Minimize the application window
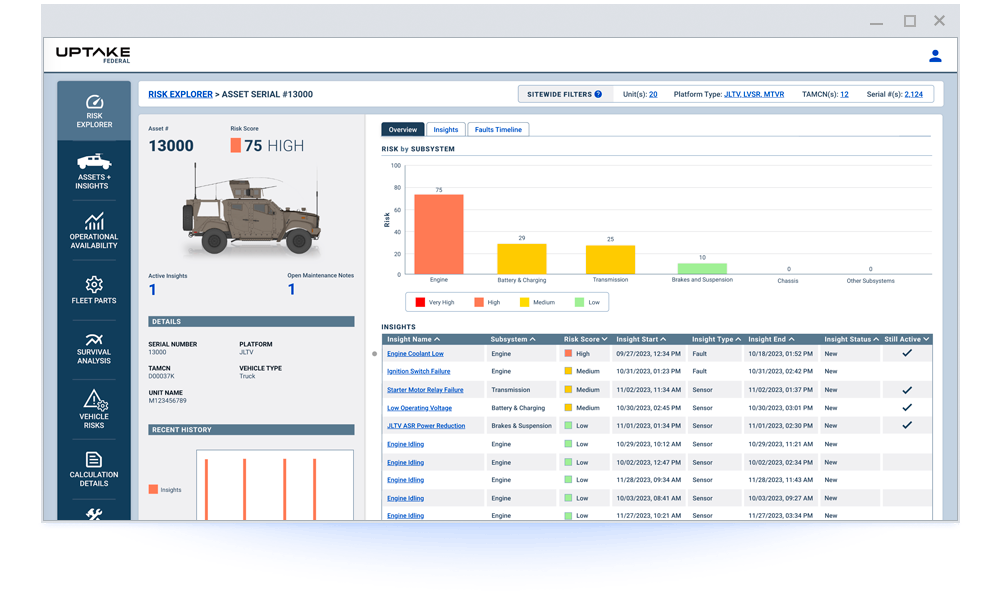 [877, 24]
